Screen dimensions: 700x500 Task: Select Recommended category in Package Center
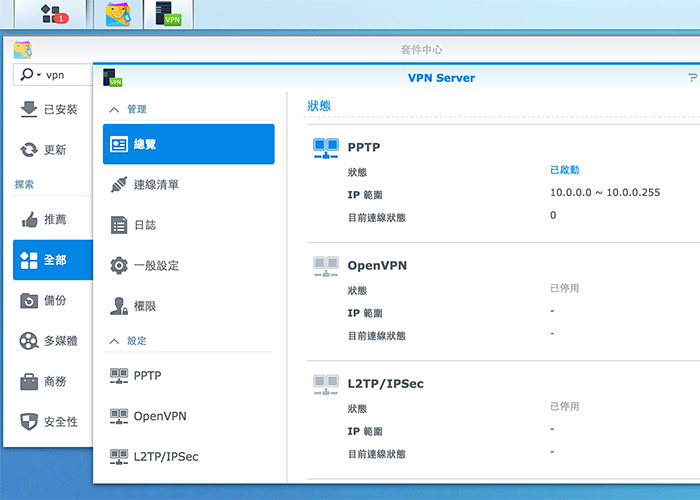(x=53, y=219)
